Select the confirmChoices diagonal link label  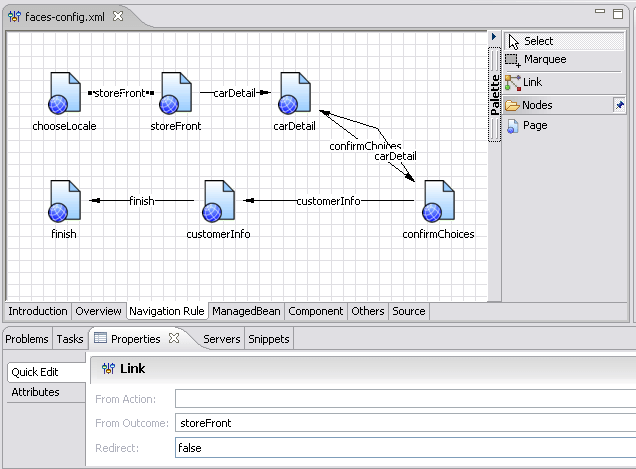click(365, 146)
